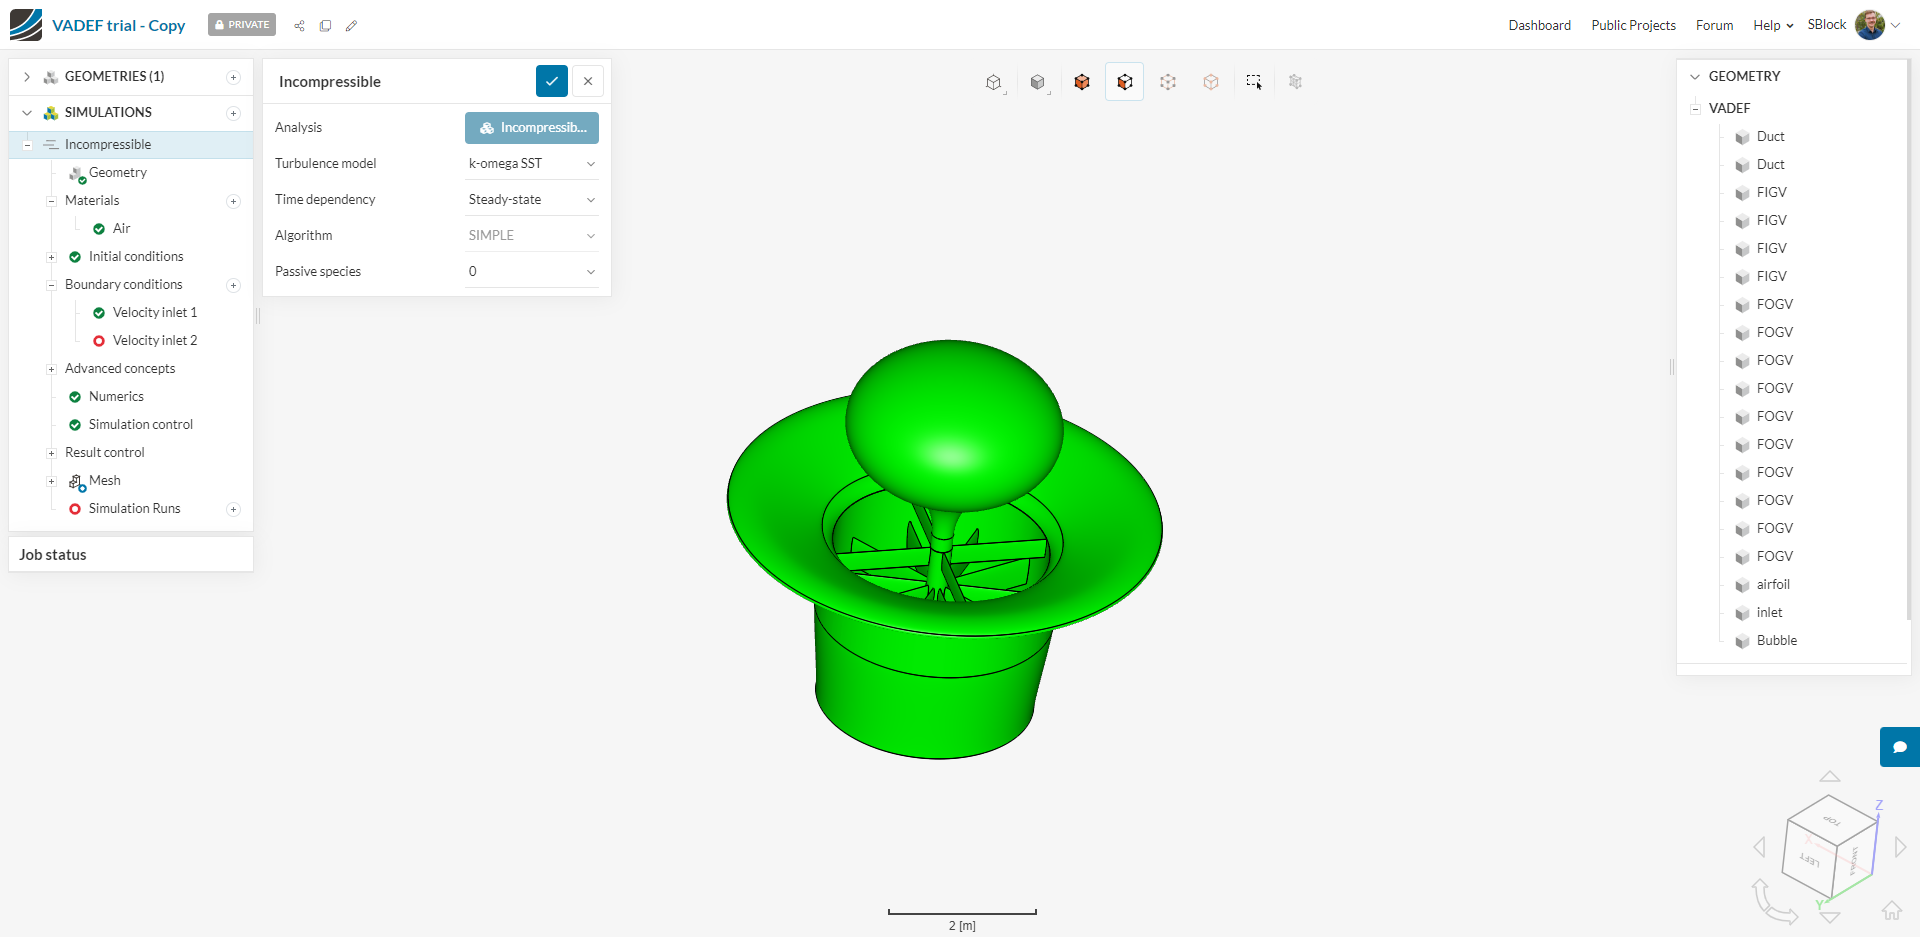Viewport: 1920px width, 937px height.
Task: Collapse the SIMULATIONS section chevron
Action: pos(26,112)
